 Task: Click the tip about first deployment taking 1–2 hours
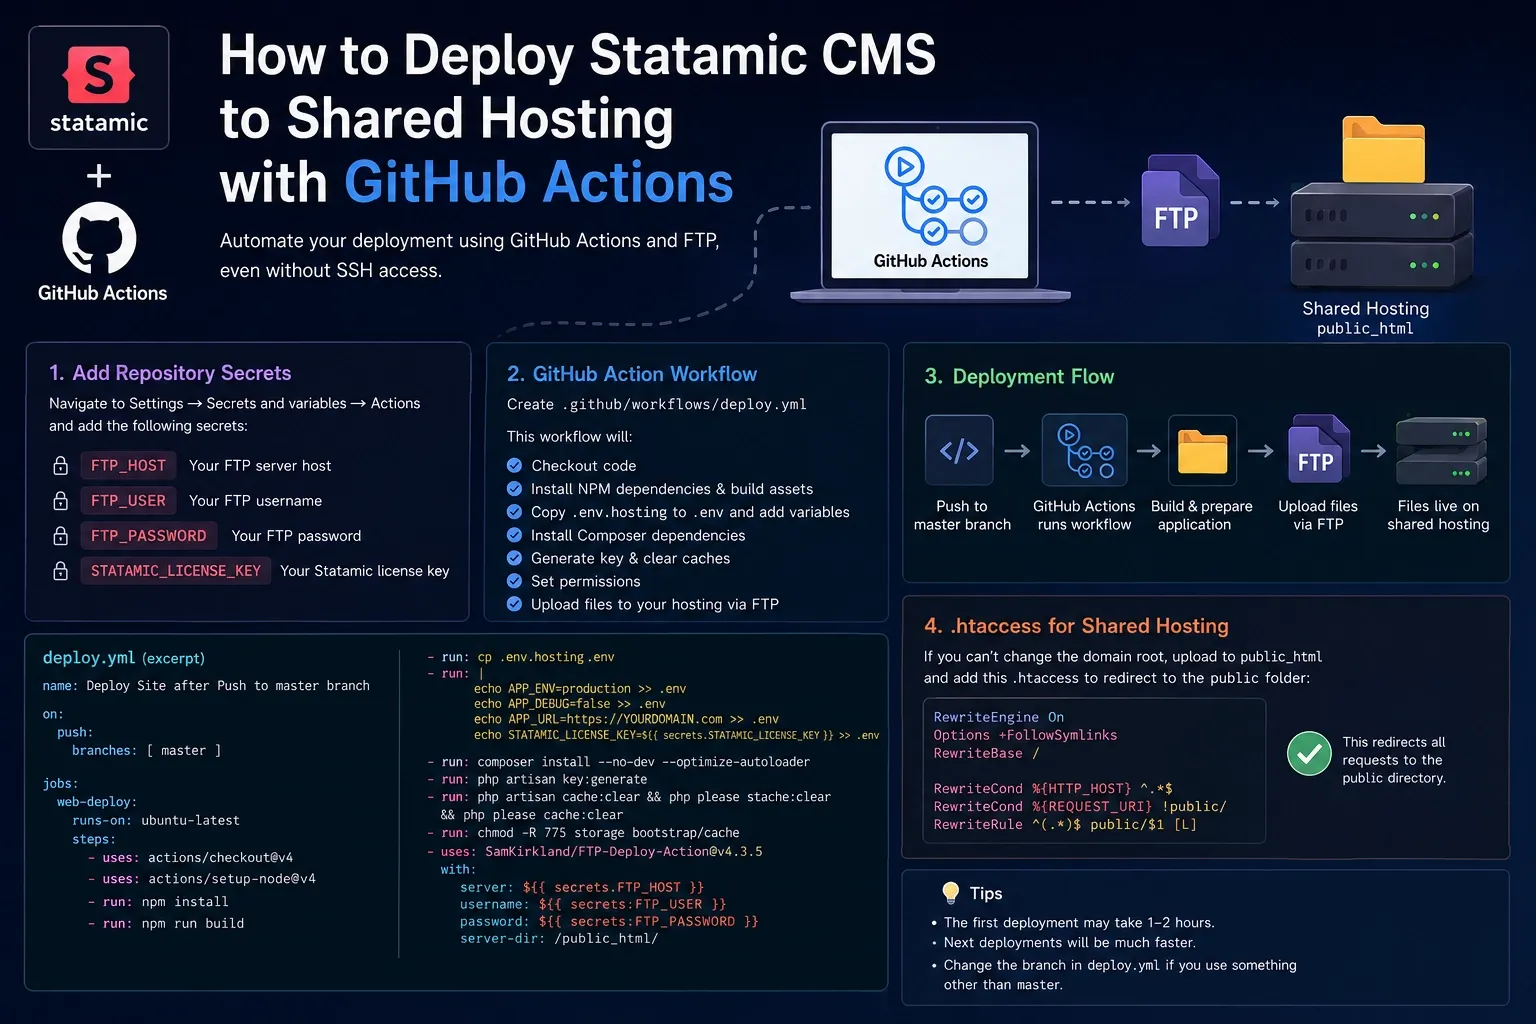(x=1079, y=923)
